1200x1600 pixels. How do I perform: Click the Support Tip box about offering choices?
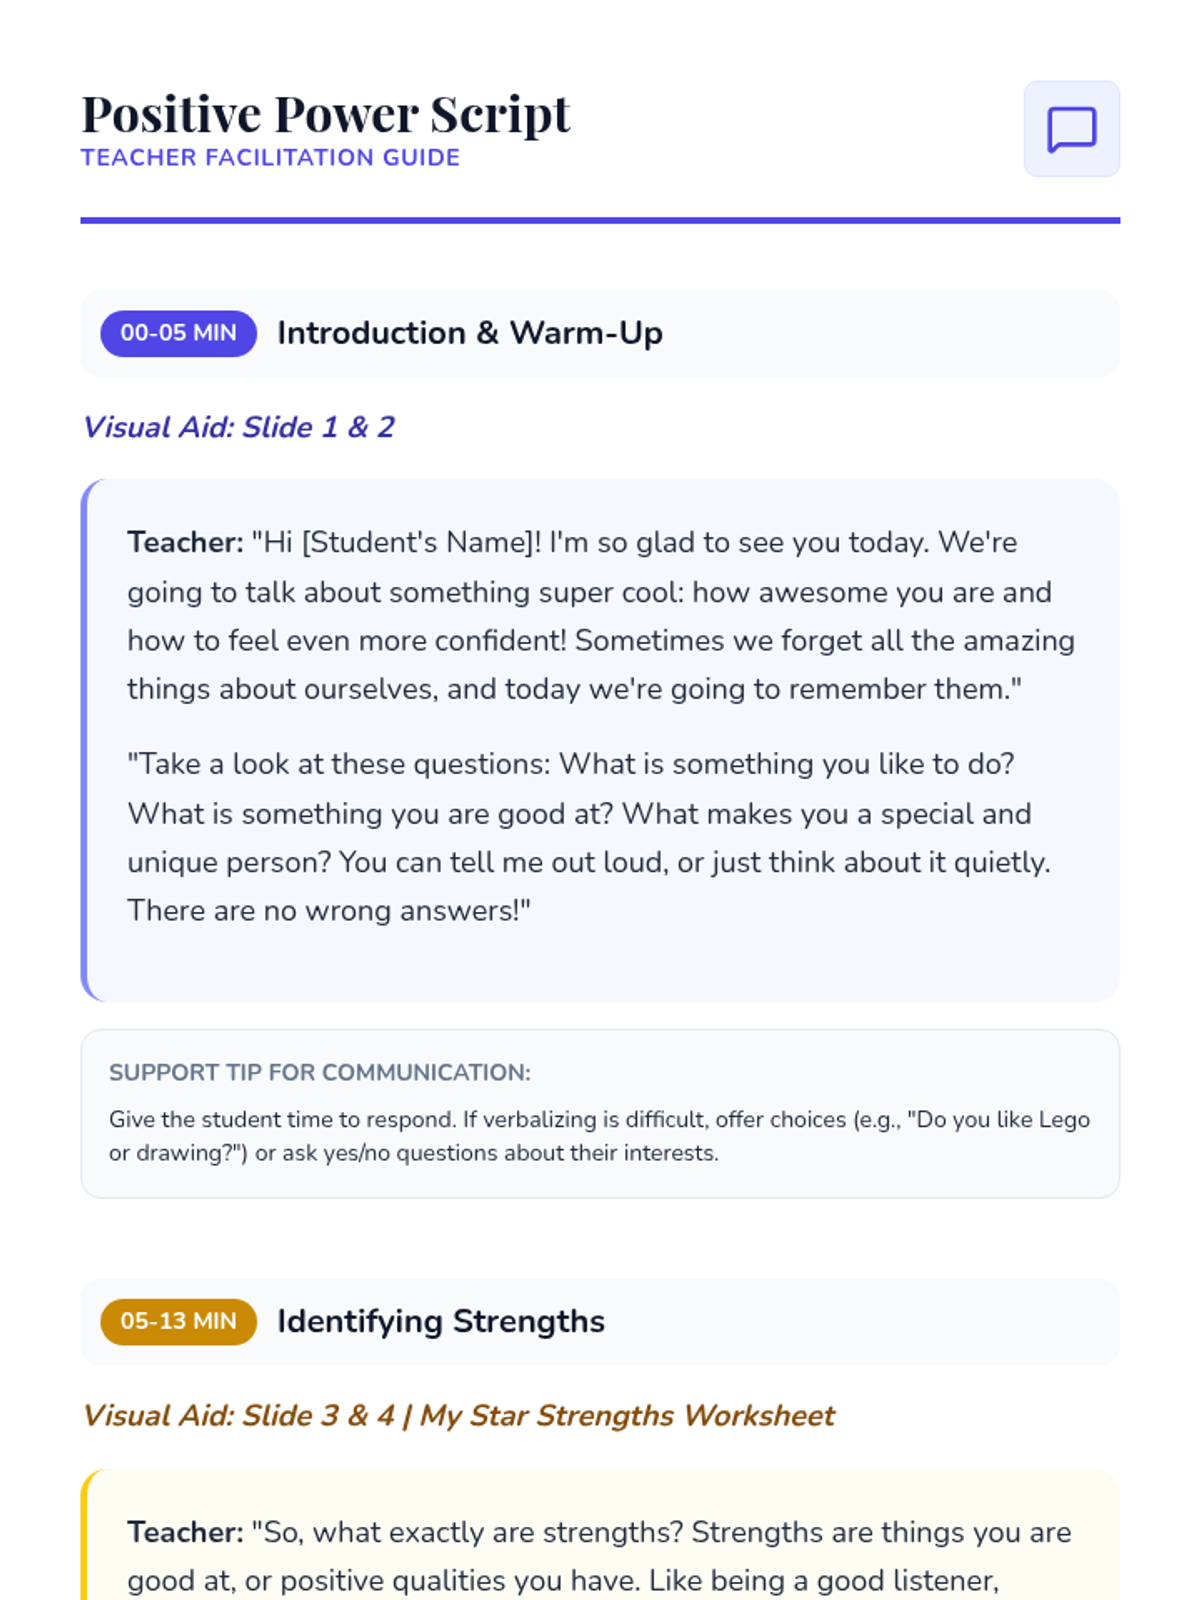[x=600, y=1114]
